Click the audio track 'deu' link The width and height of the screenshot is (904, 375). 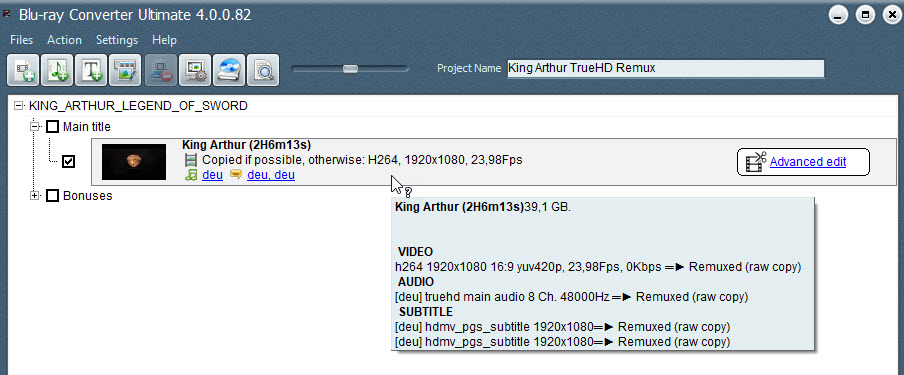pos(212,175)
